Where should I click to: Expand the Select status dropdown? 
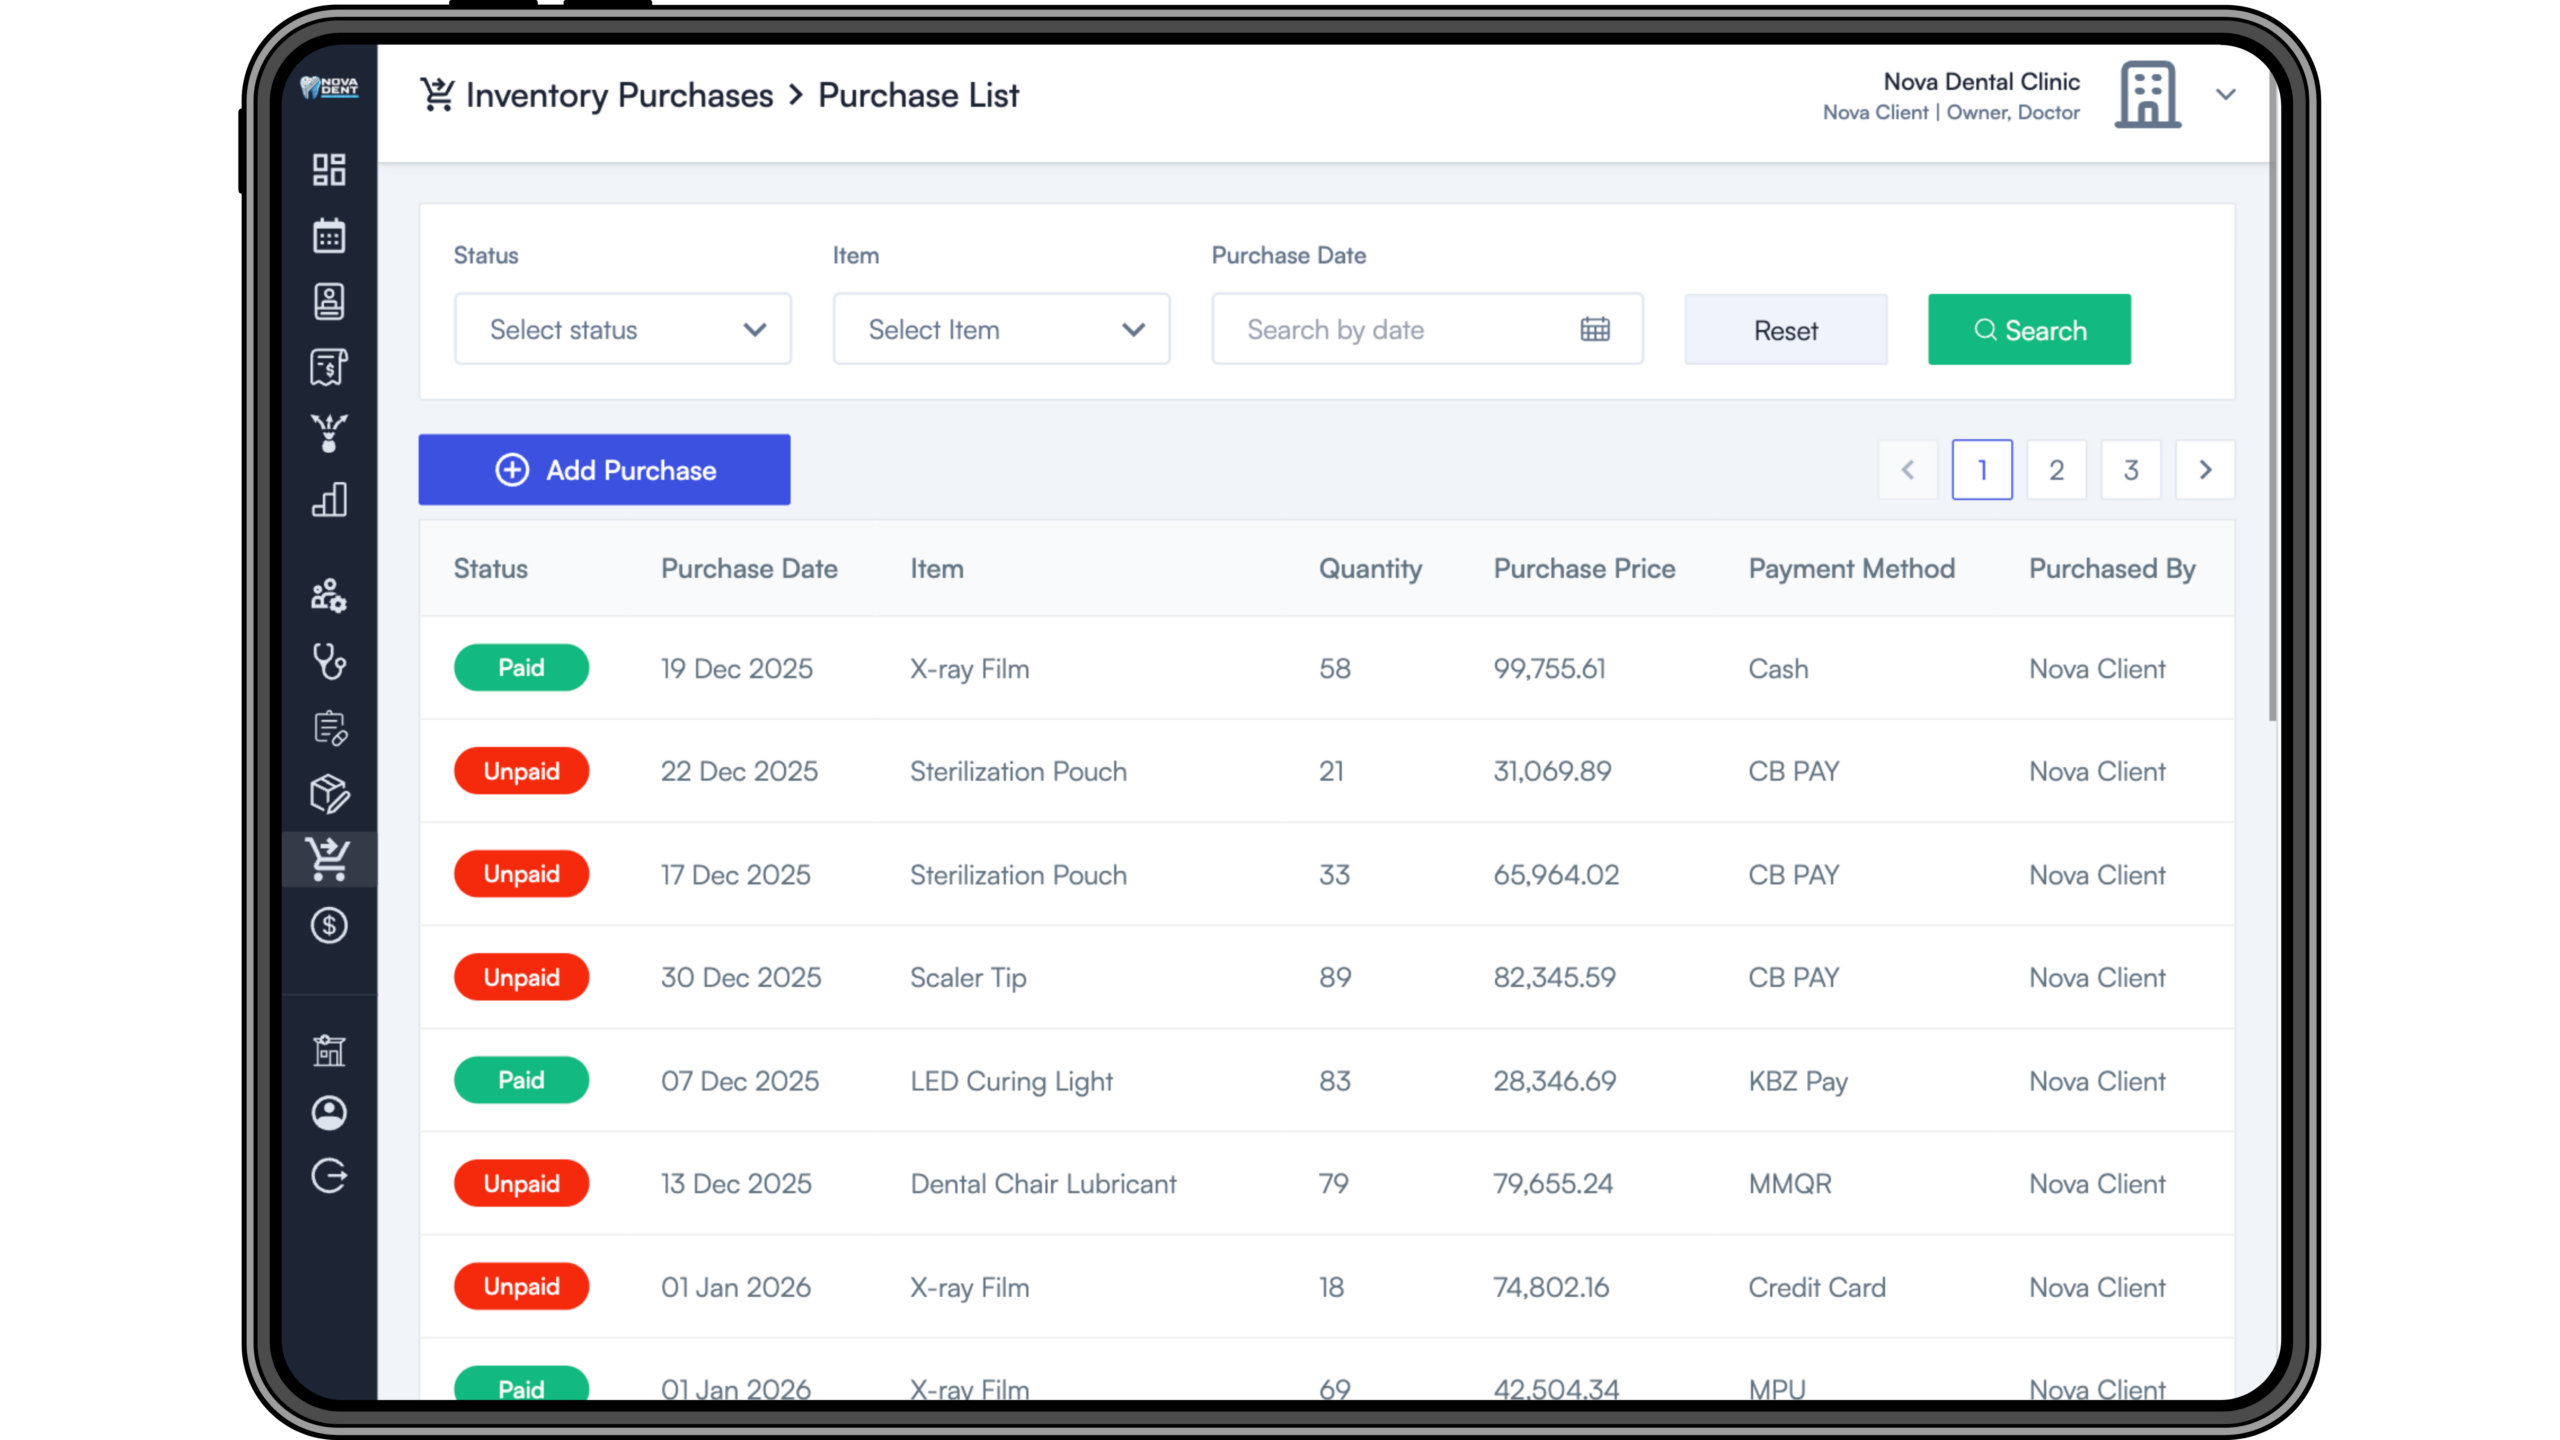tap(622, 329)
